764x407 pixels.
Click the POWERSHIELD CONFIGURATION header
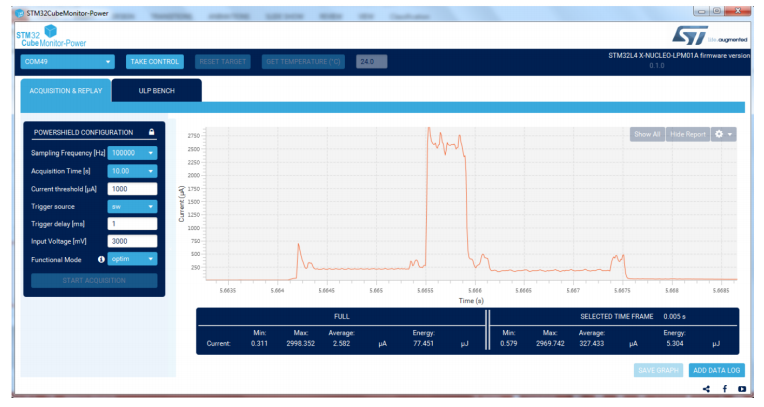click(x=83, y=133)
